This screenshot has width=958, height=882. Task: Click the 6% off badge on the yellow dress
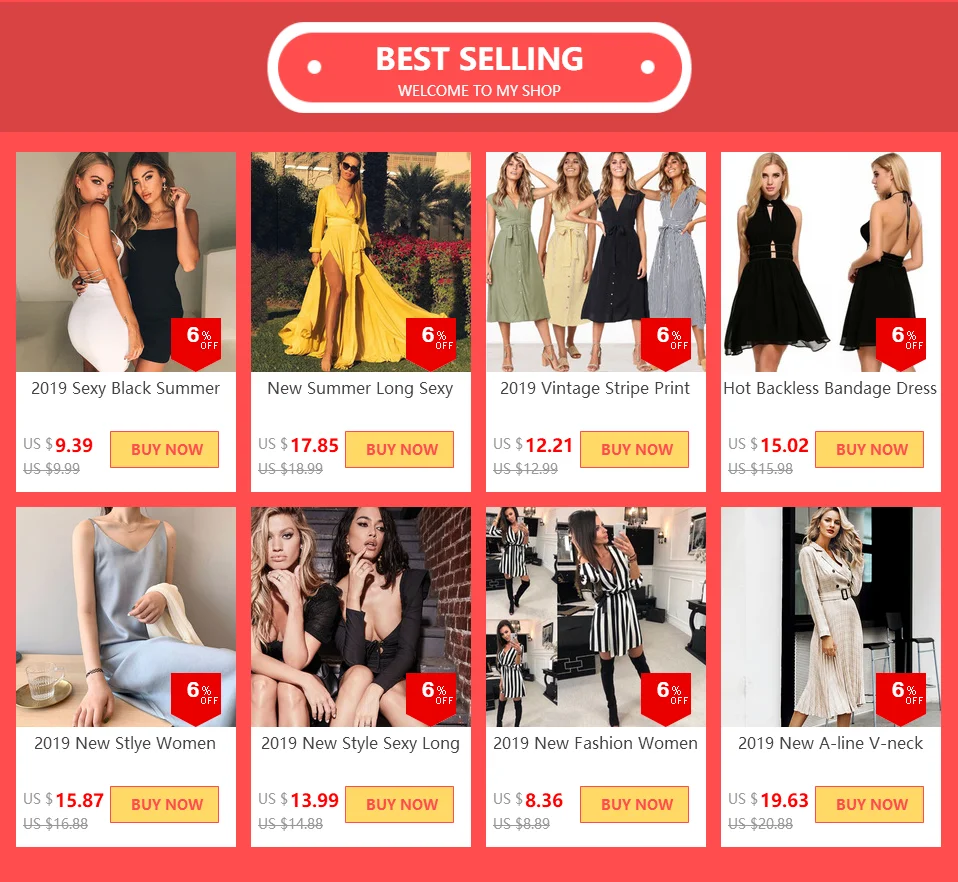431,344
